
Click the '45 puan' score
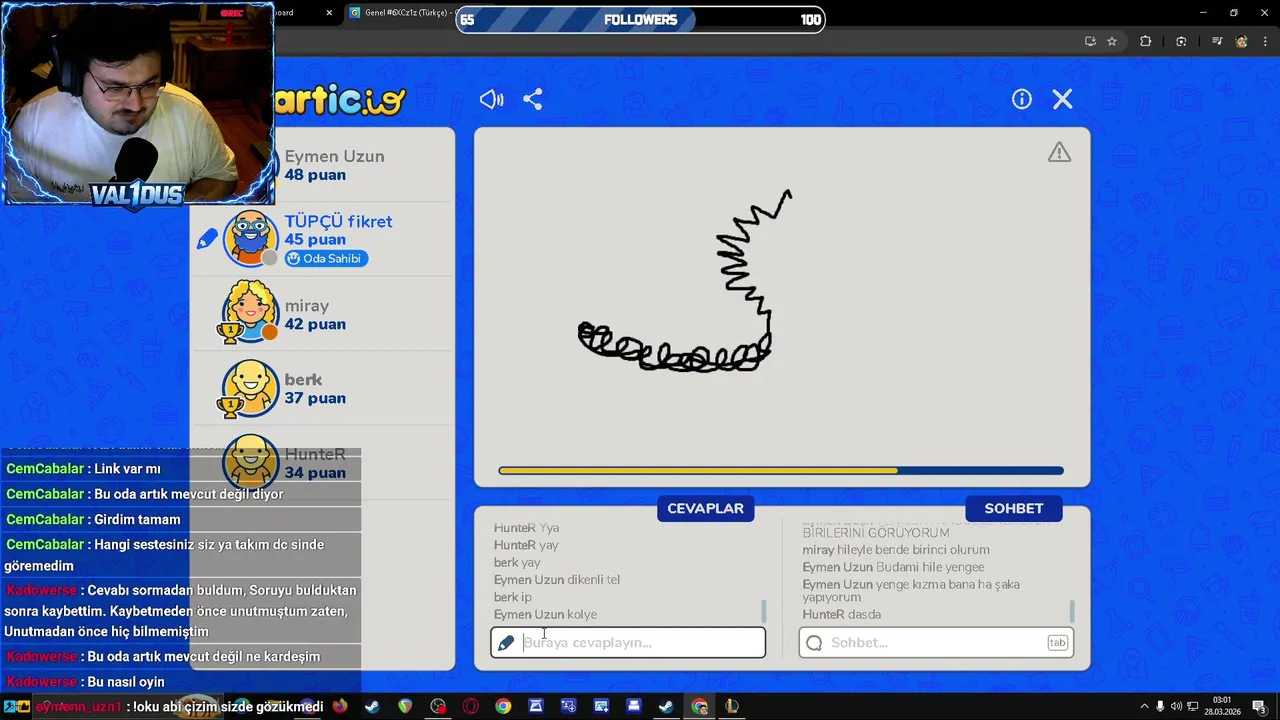pyautogui.click(x=315, y=240)
